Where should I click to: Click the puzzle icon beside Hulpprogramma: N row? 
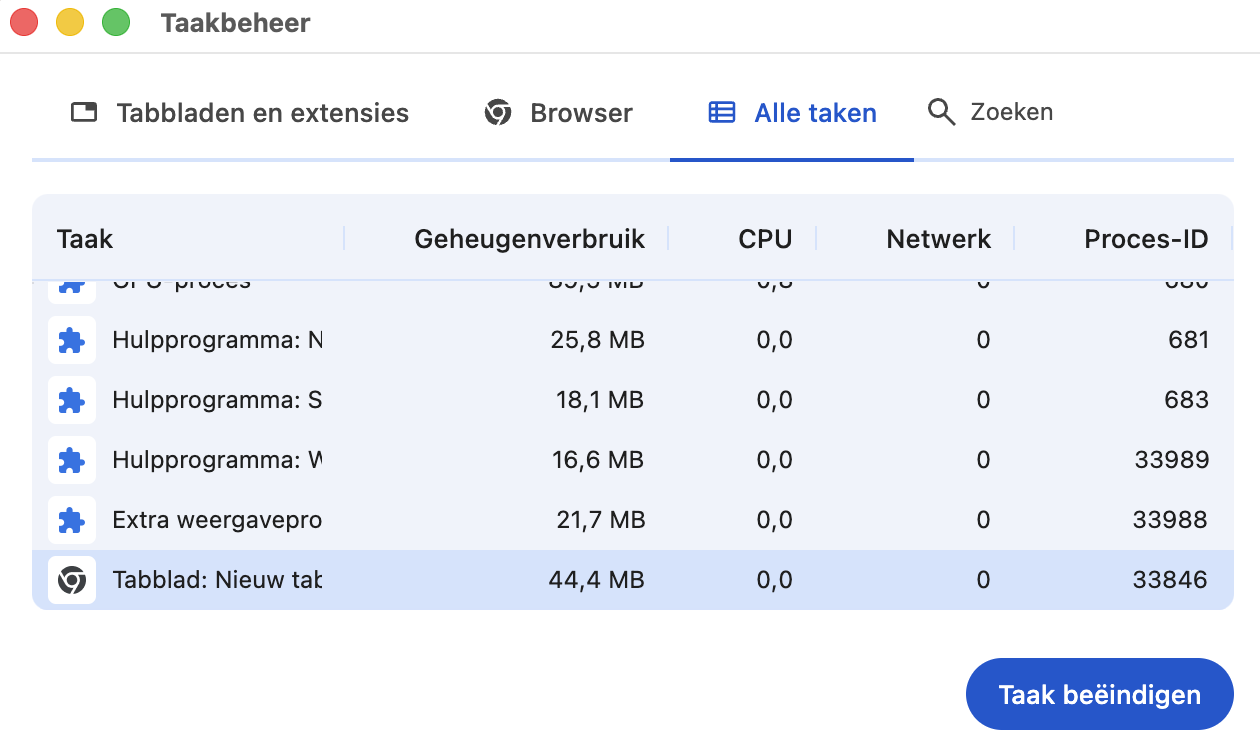point(71,340)
